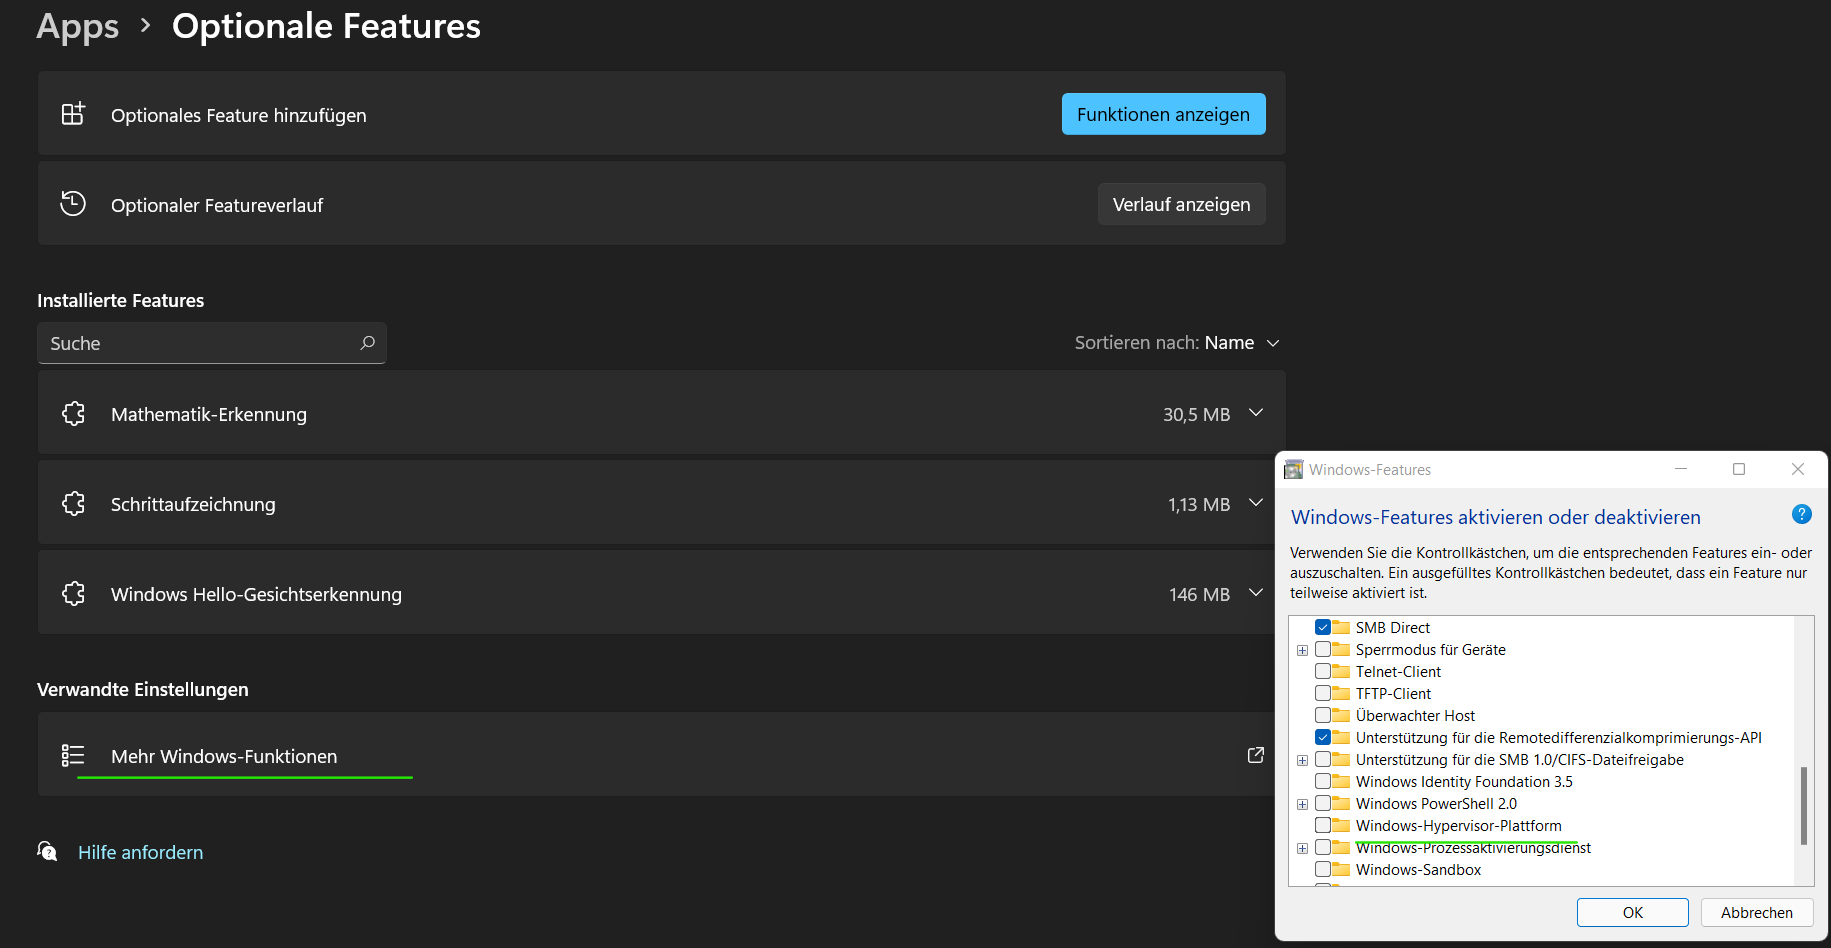Select the Unterstützung für die Remotedifferenzialkomprimierungs-API label

point(1558,738)
